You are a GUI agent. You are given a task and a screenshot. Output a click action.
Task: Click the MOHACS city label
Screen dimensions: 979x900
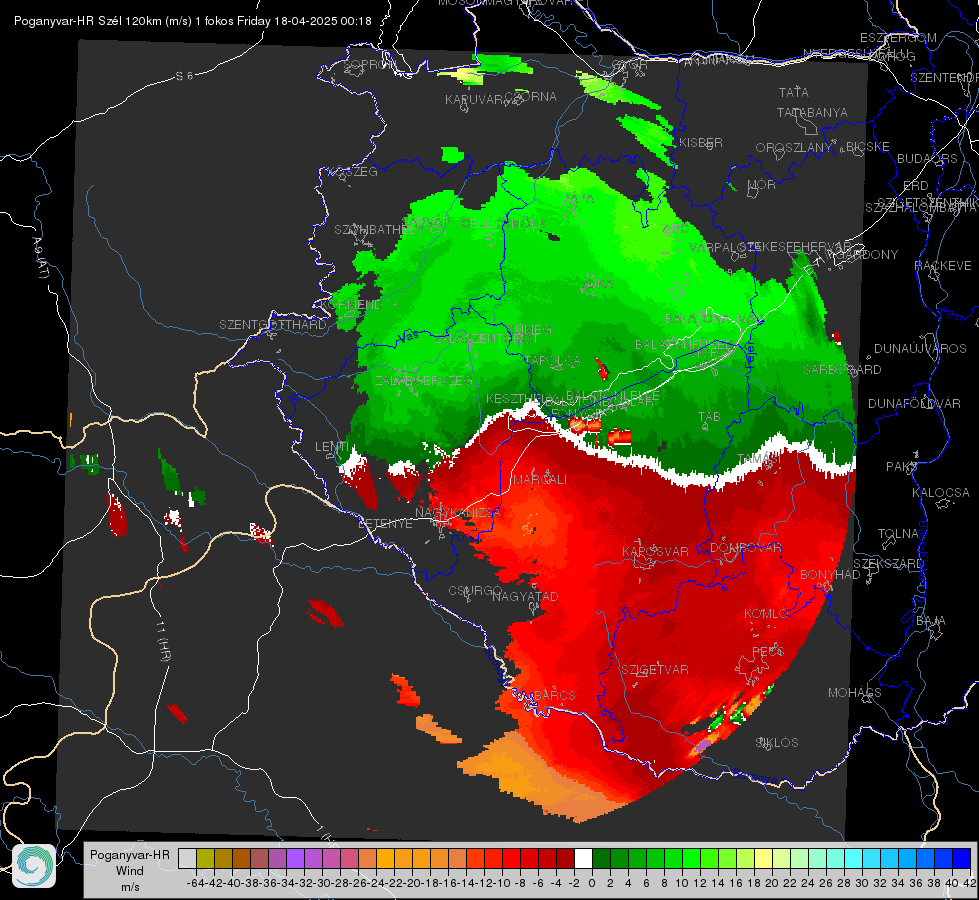pyautogui.click(x=854, y=693)
